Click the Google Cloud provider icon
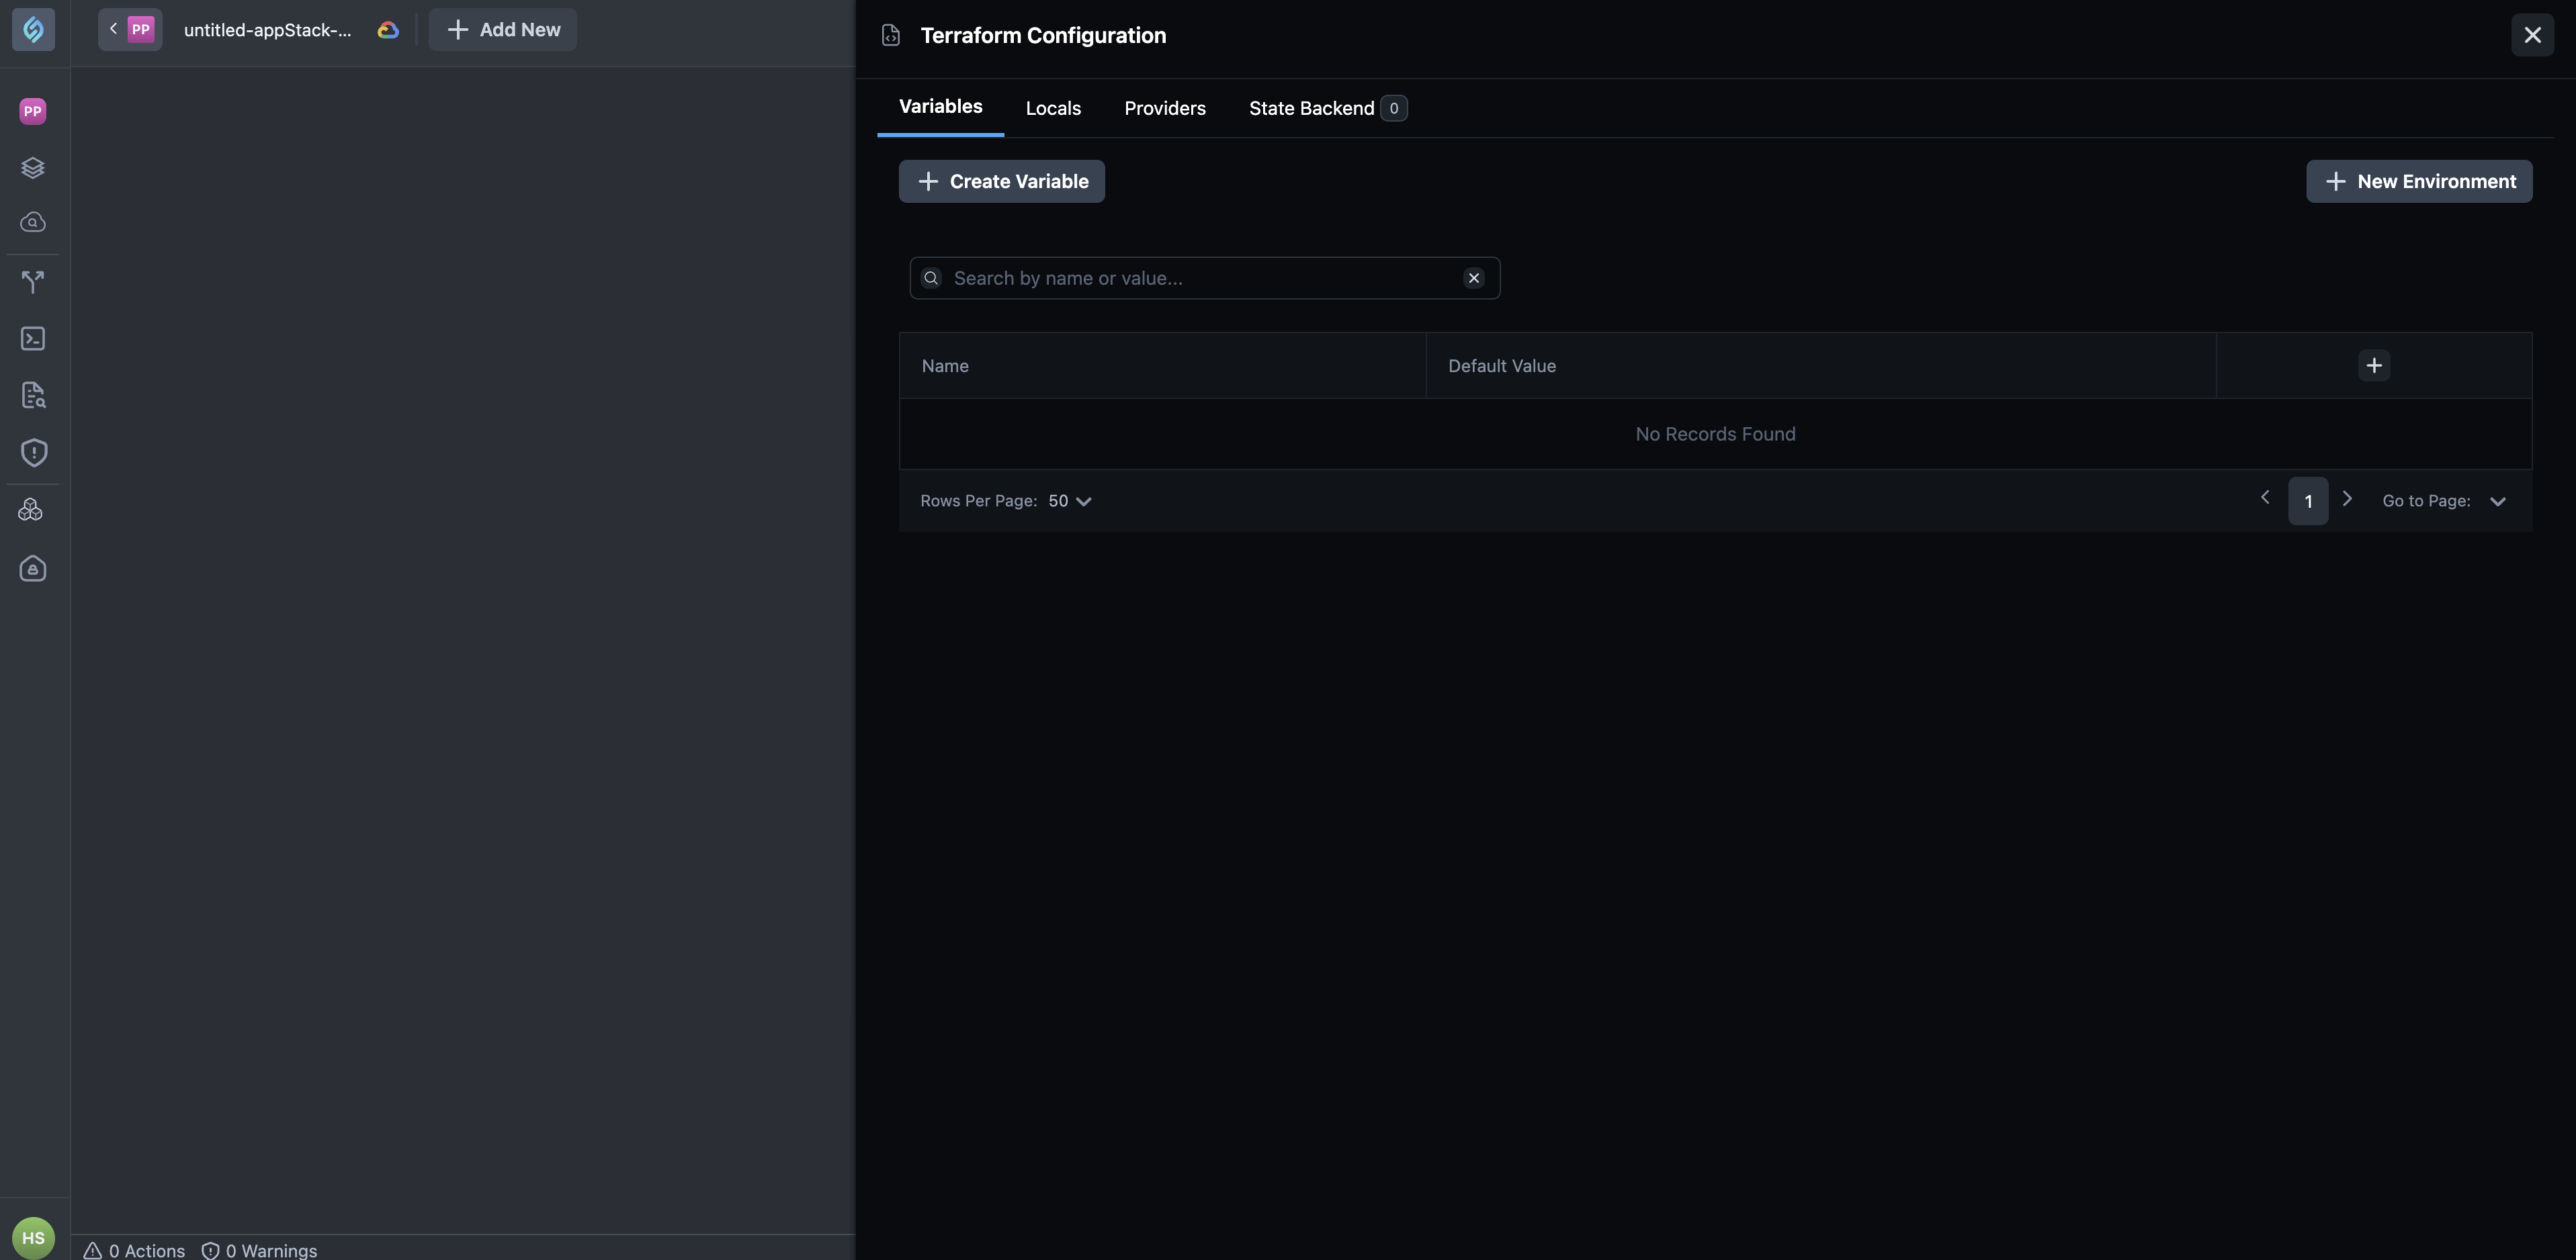This screenshot has width=2576, height=1260. tap(387, 29)
